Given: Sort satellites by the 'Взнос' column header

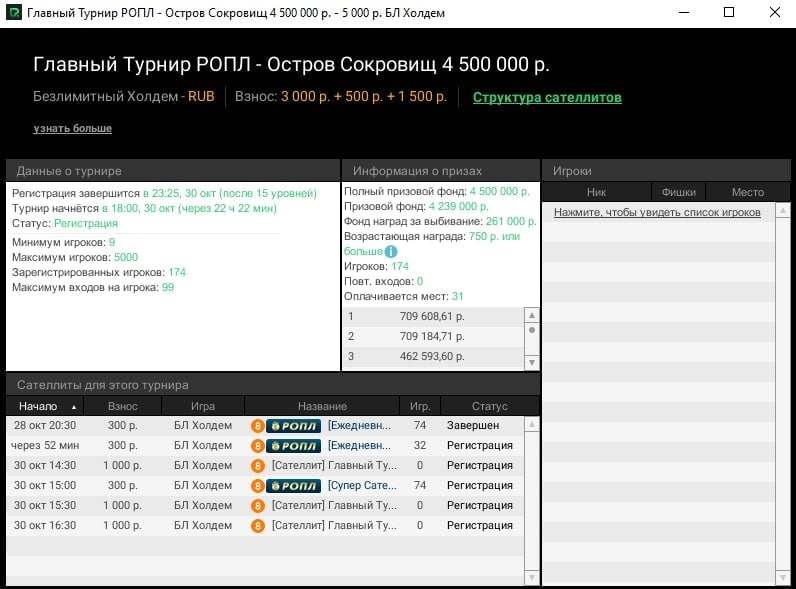Looking at the screenshot, I should (x=122, y=406).
